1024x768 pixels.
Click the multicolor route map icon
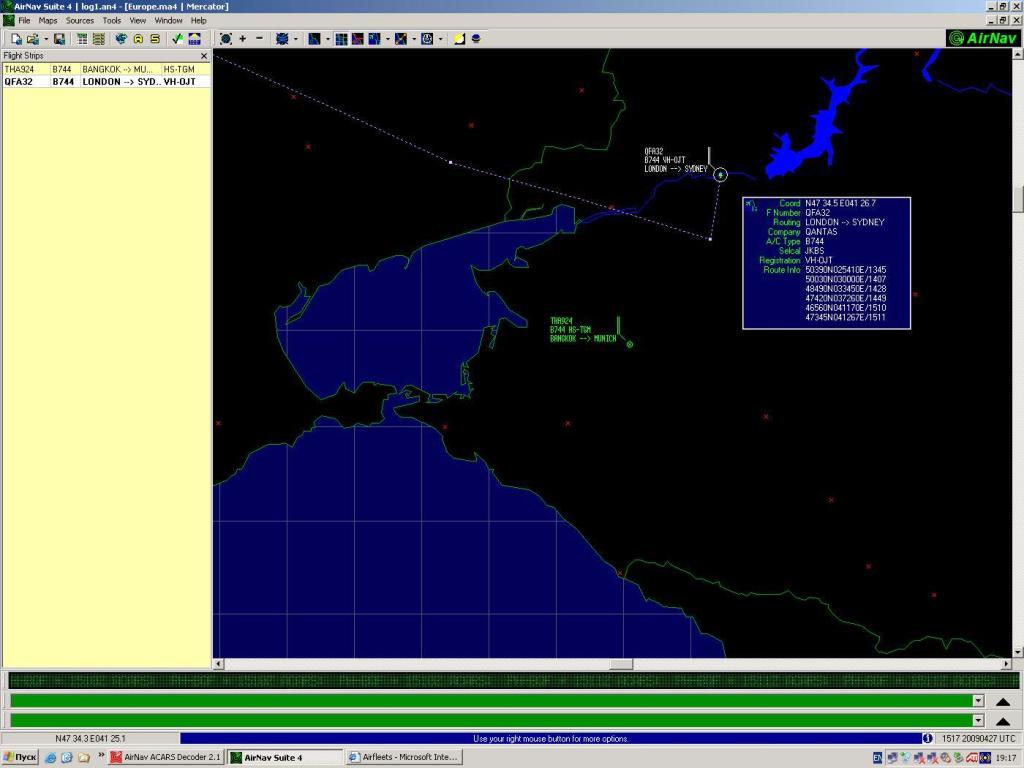pyautogui.click(x=401, y=39)
